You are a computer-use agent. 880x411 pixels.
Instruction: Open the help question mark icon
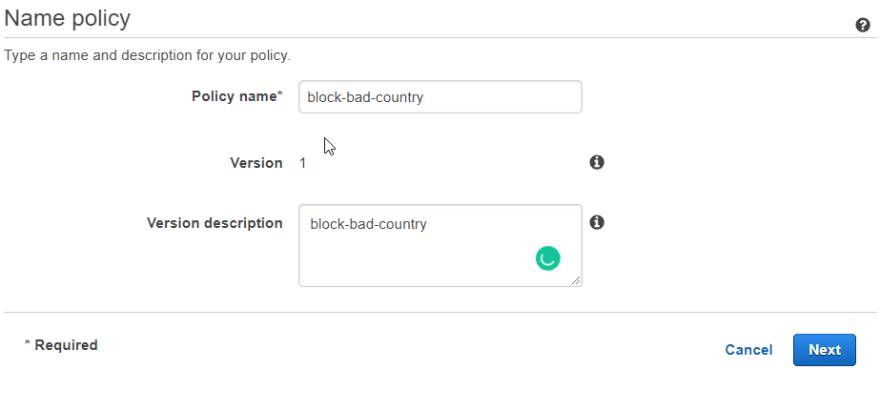863,25
